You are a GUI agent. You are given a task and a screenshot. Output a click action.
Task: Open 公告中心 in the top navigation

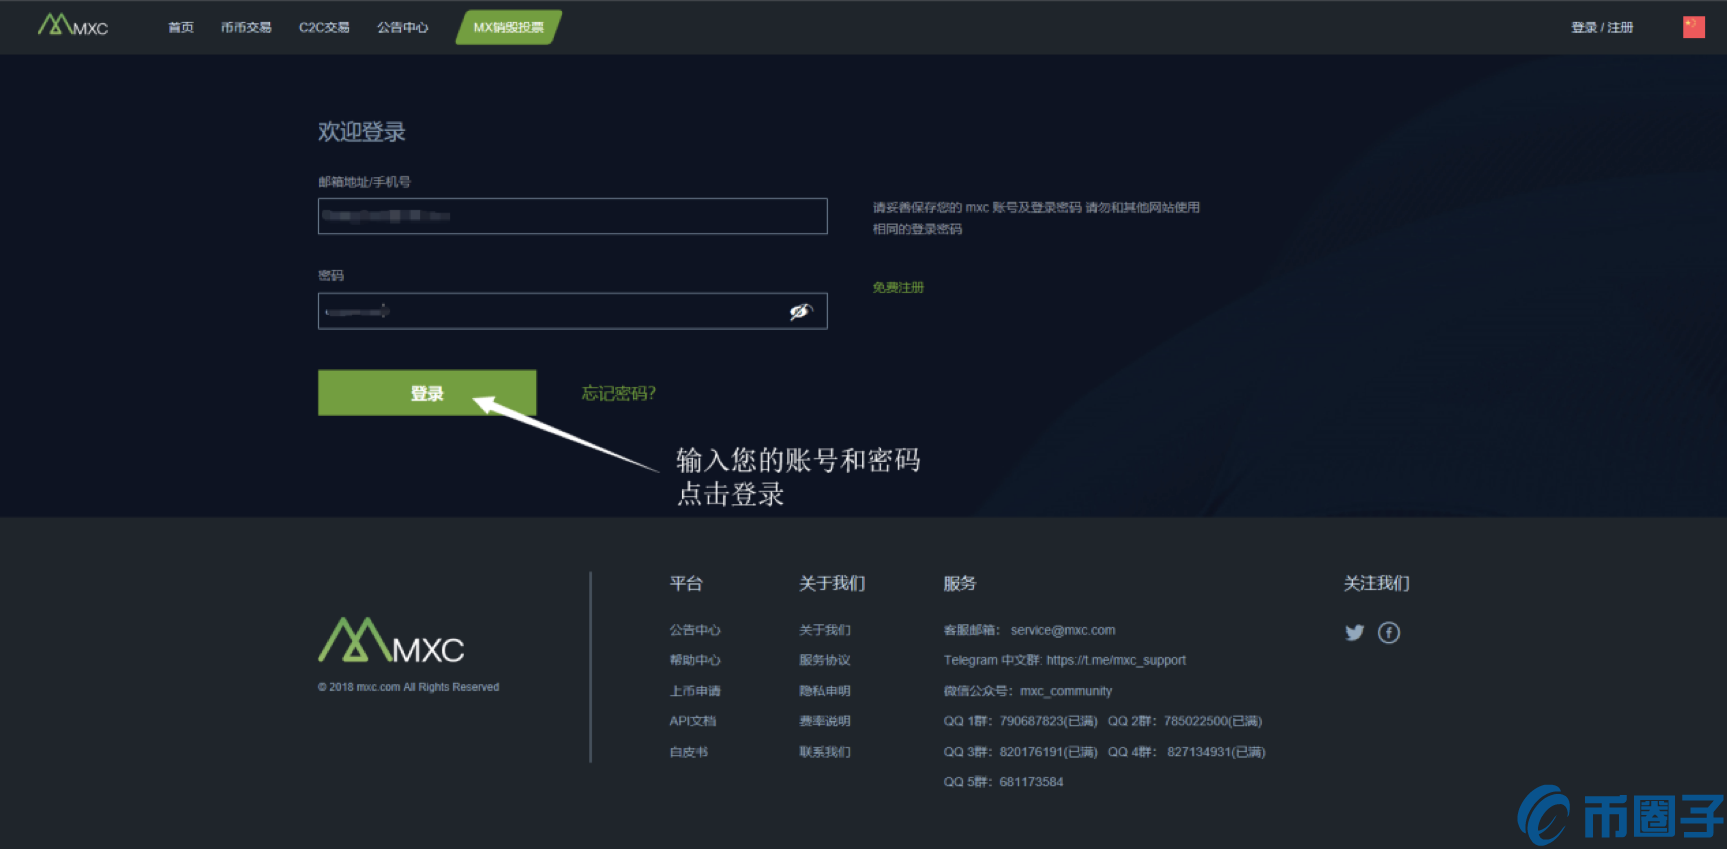(402, 28)
